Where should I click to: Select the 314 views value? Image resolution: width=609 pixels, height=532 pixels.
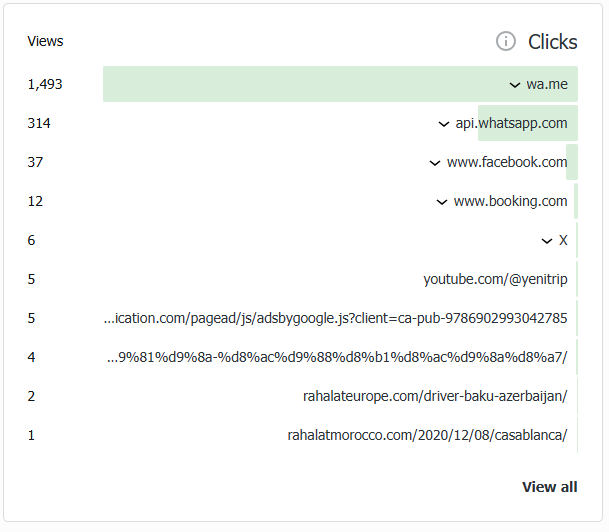39,123
